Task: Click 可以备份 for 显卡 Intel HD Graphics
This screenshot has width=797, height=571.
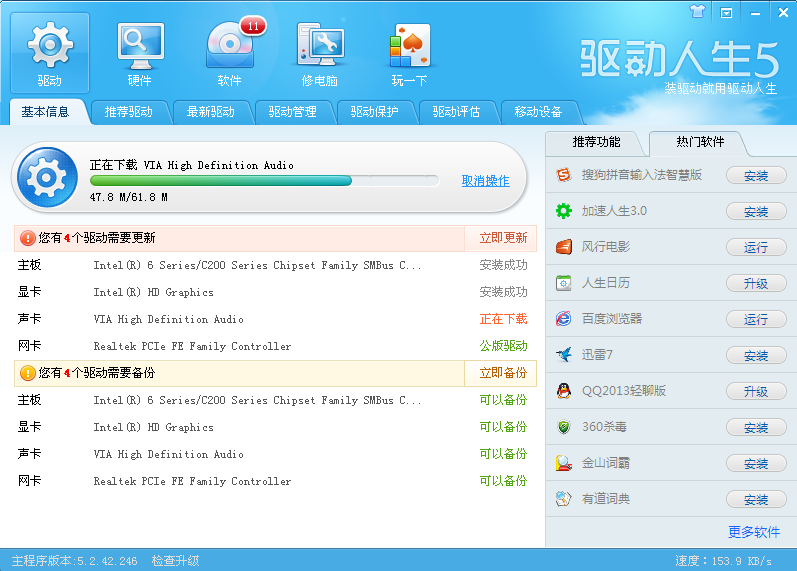Action: point(503,427)
